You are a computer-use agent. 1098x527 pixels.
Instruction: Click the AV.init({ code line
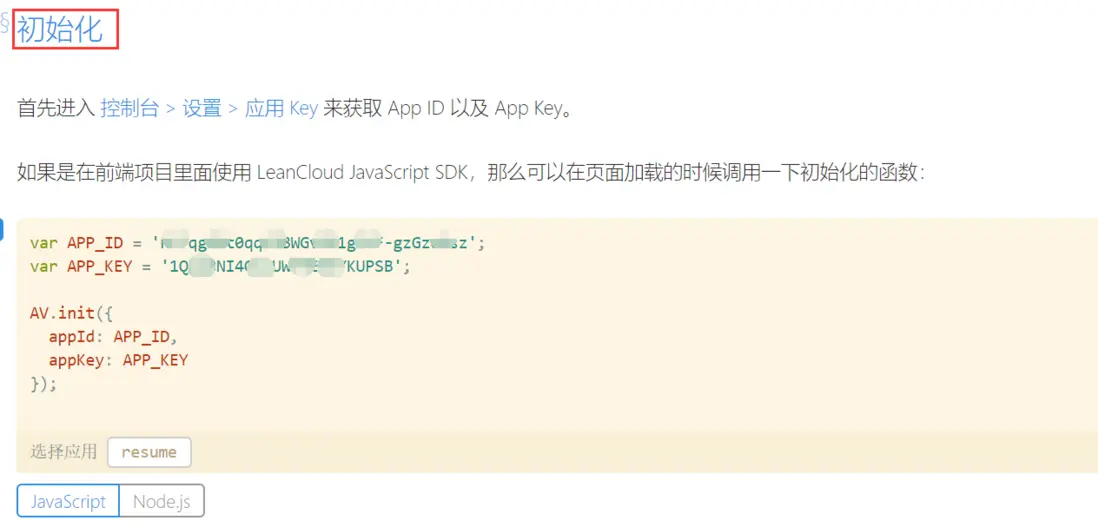(x=71, y=312)
